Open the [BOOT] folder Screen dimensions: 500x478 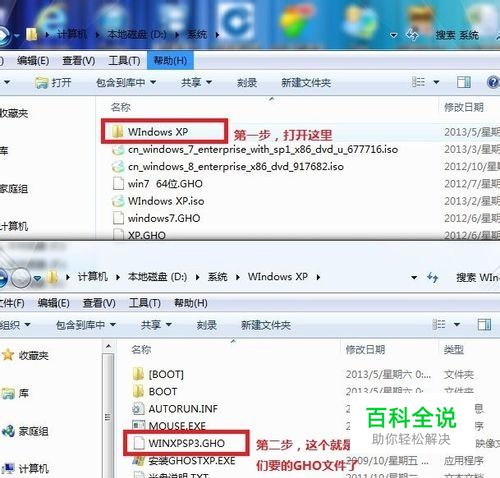[158, 374]
